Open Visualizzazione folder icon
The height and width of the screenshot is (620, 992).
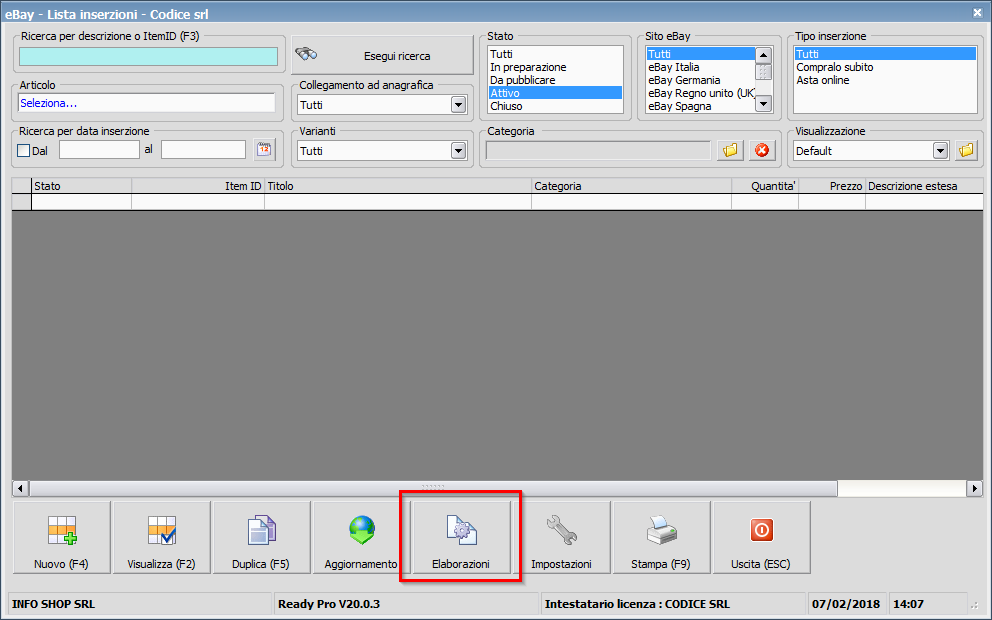click(x=966, y=151)
